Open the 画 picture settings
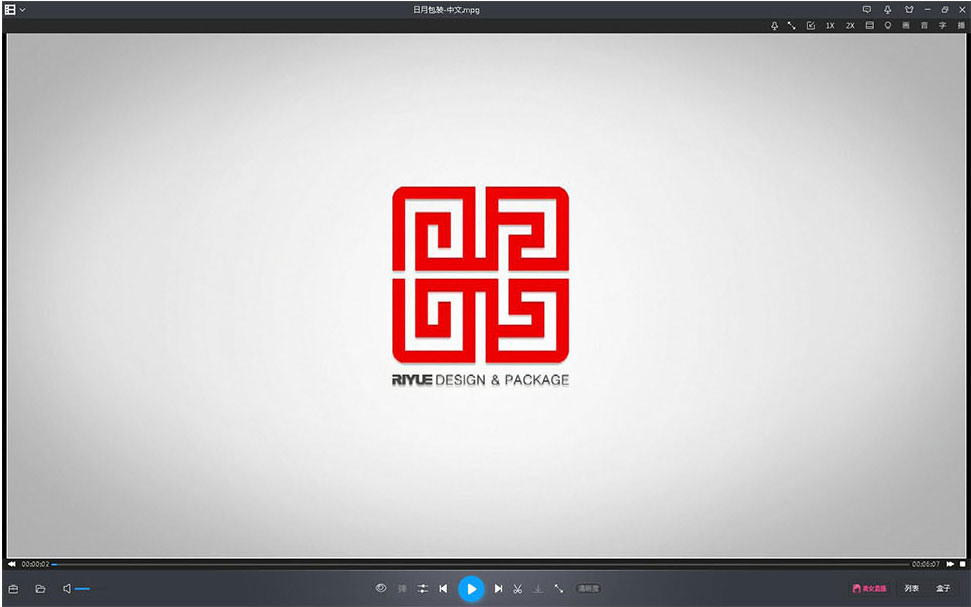971x607 pixels. tap(906, 26)
